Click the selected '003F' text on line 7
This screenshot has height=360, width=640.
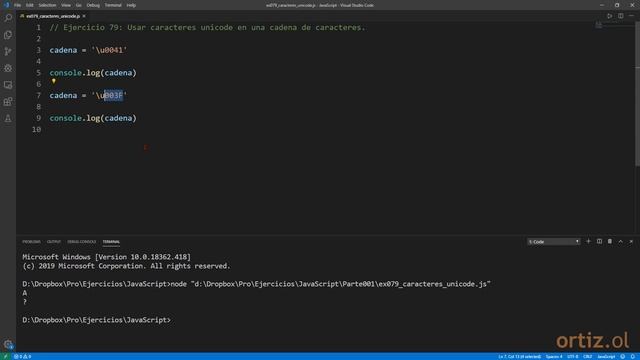tap(113, 96)
